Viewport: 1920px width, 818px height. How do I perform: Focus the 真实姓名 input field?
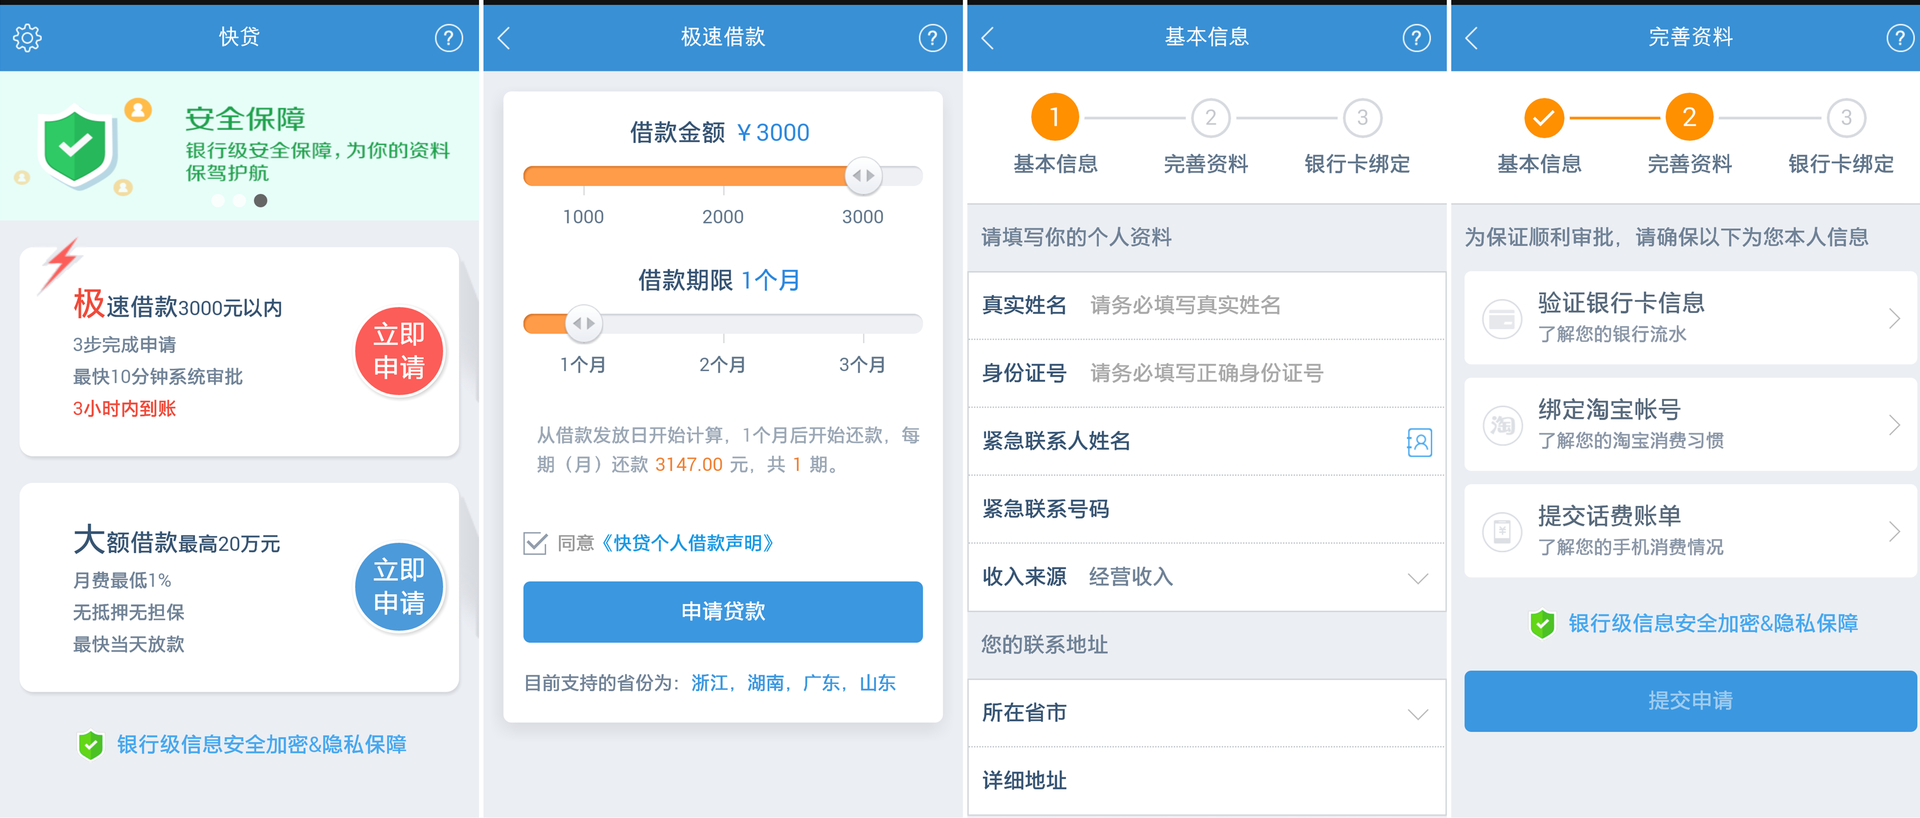(1260, 305)
